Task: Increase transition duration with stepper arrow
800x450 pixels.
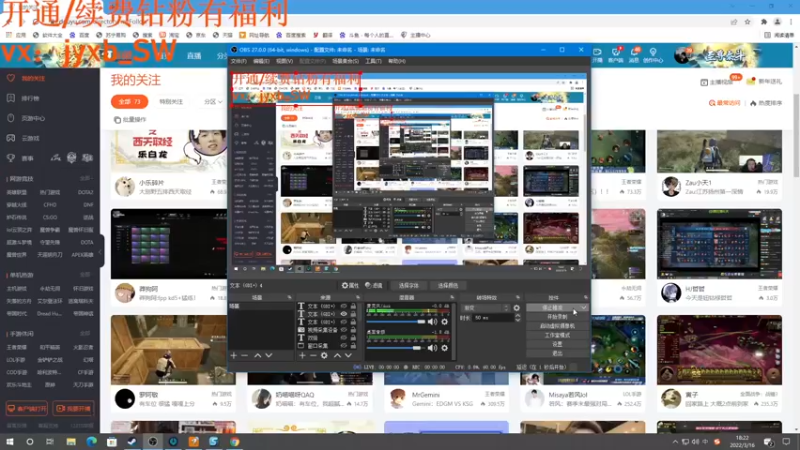Action: click(x=517, y=315)
